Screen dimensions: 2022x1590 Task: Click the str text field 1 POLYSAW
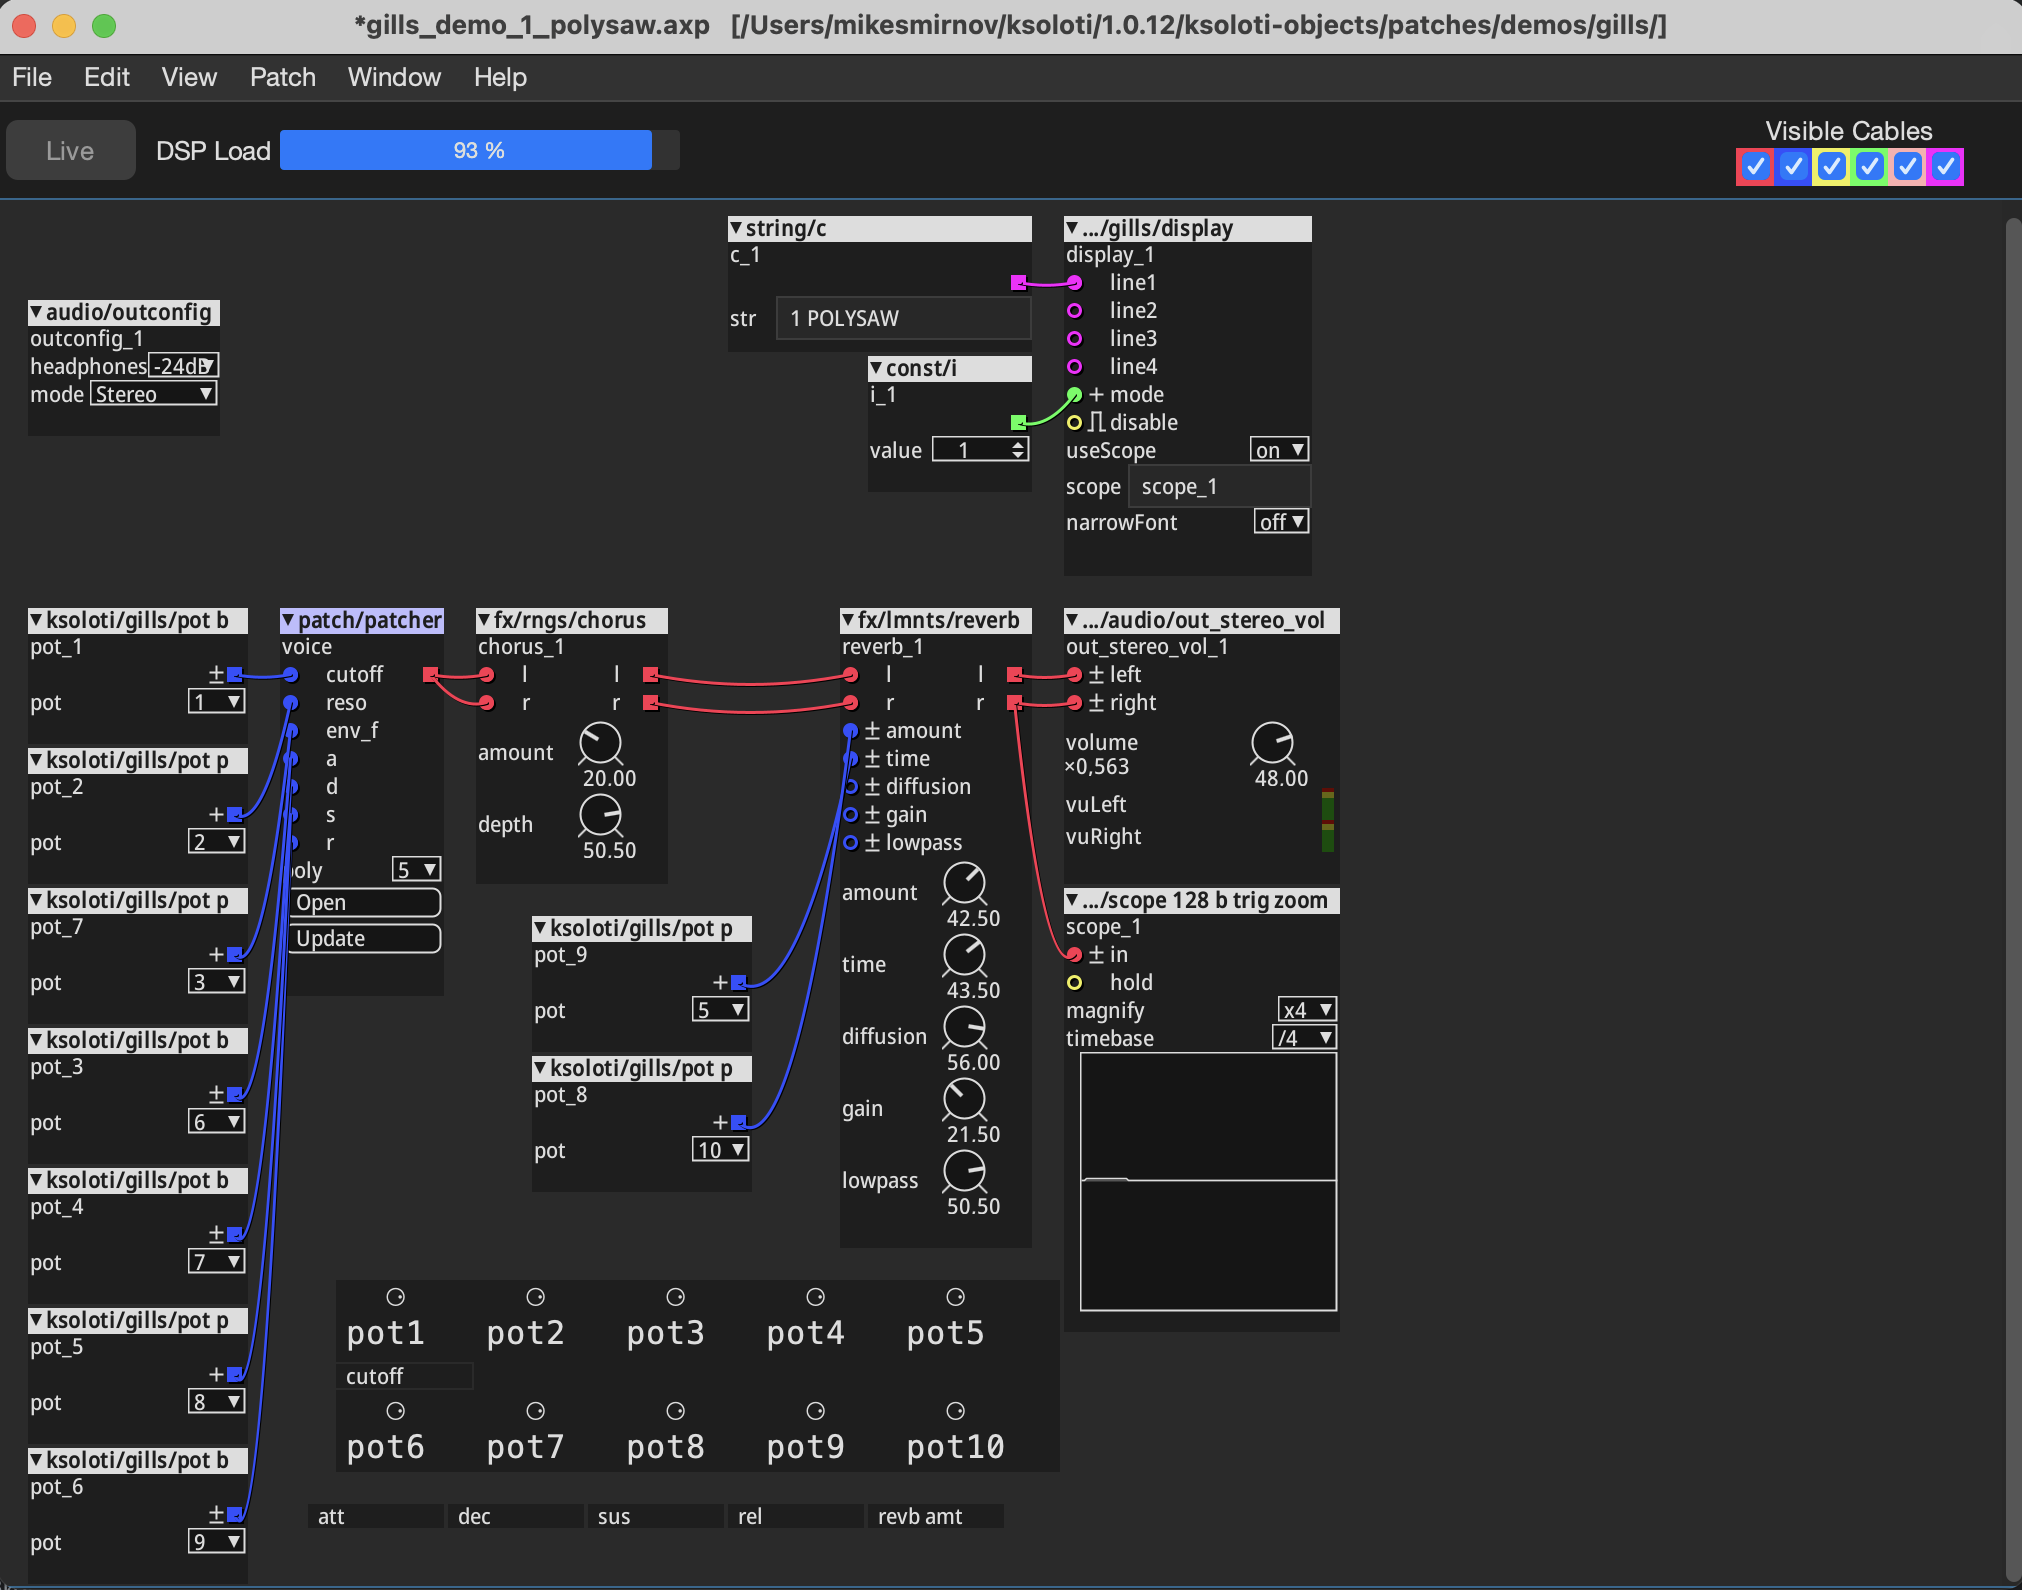coord(903,319)
